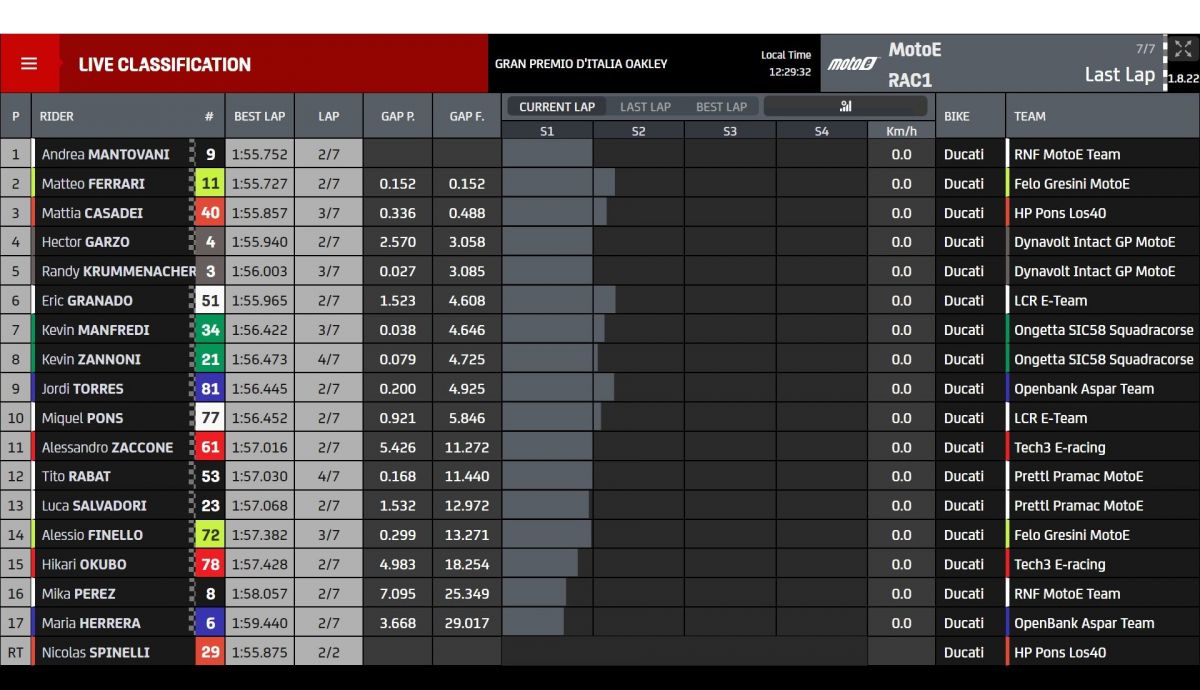1200x690 pixels.
Task: Select rider Alessandro ZACCONE
Action: pyautogui.click(x=107, y=447)
